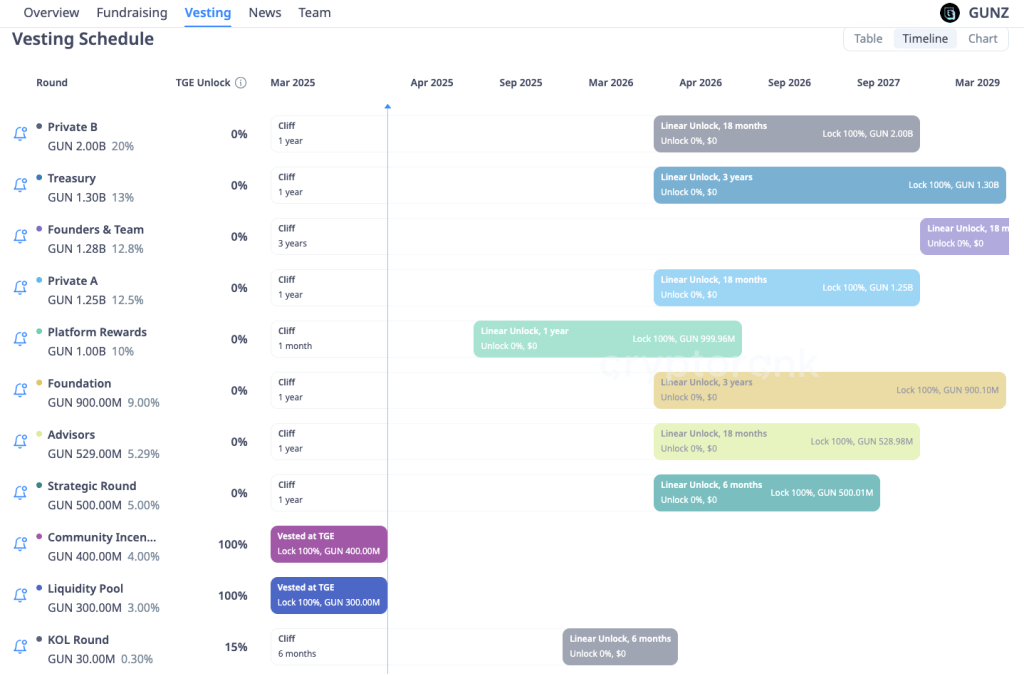
Task: Click the colored dot beside Private B
Action: [x=39, y=126]
